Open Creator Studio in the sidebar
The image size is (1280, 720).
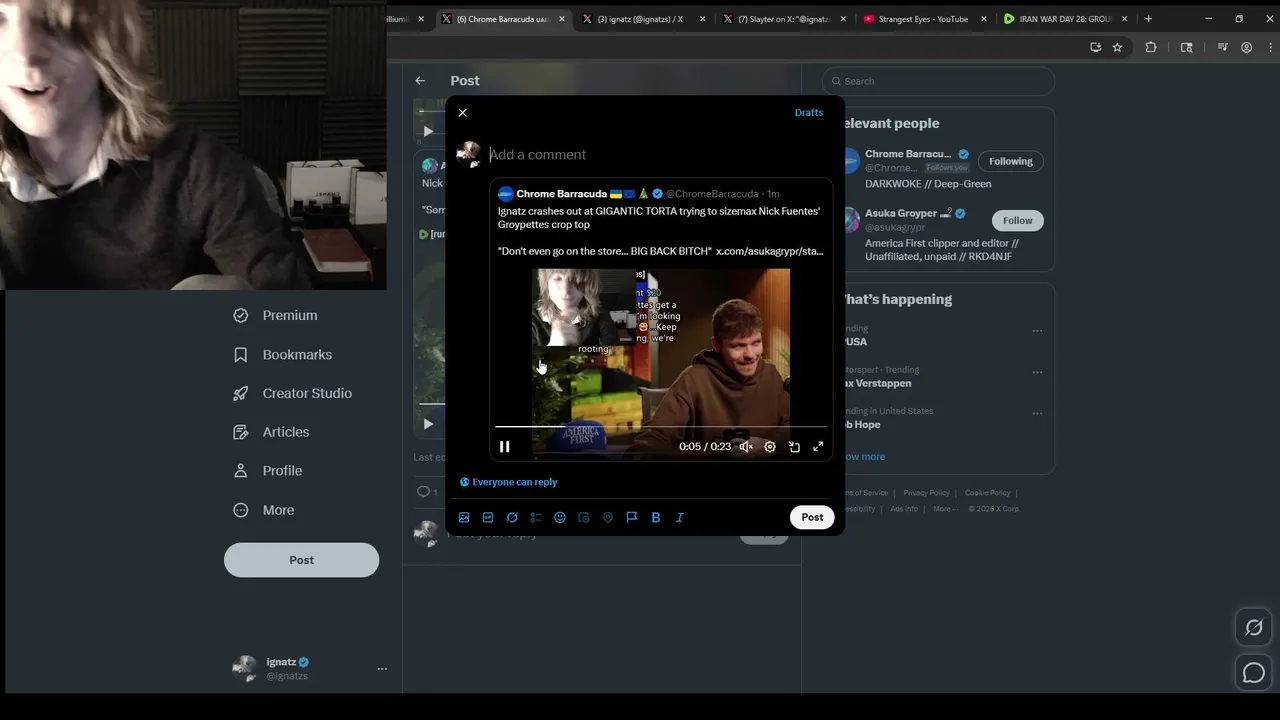(x=292, y=394)
